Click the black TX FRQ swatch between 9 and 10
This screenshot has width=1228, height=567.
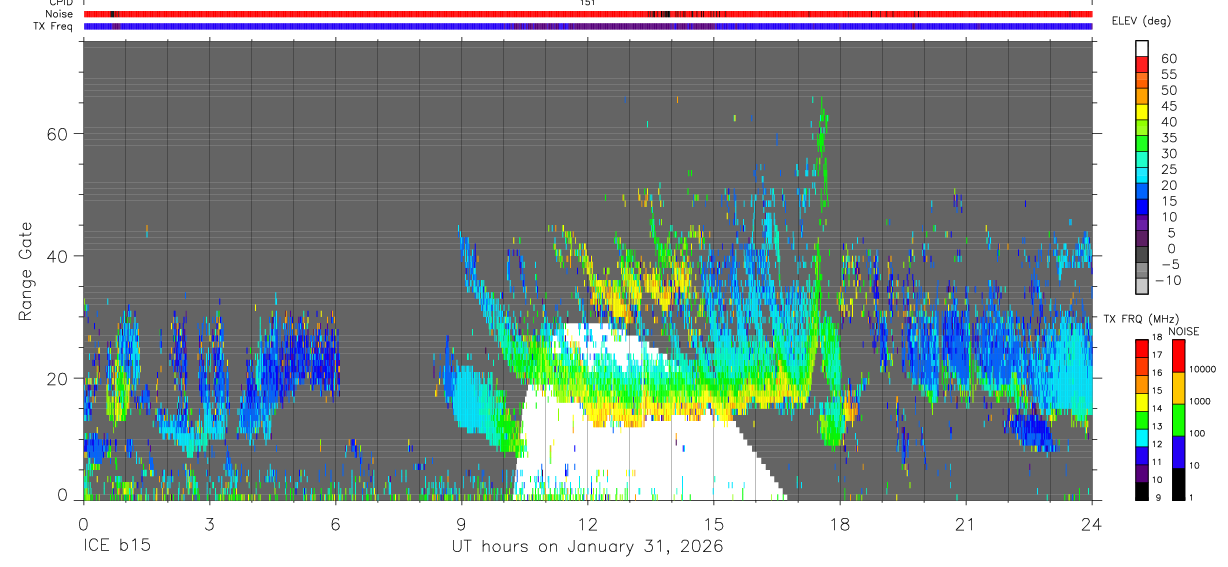click(x=1141, y=491)
